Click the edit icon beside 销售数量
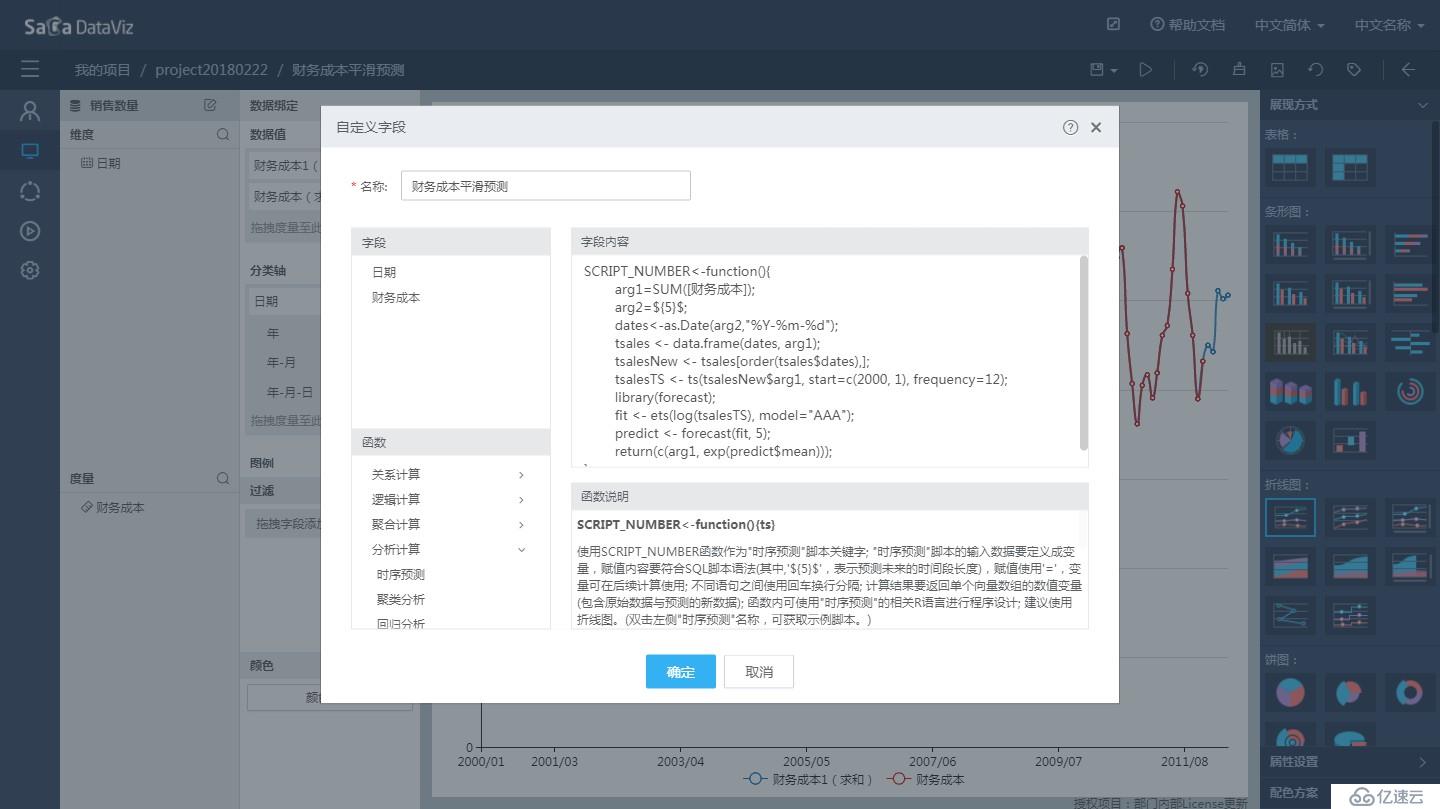Image resolution: width=1440 pixels, height=809 pixels. point(210,105)
